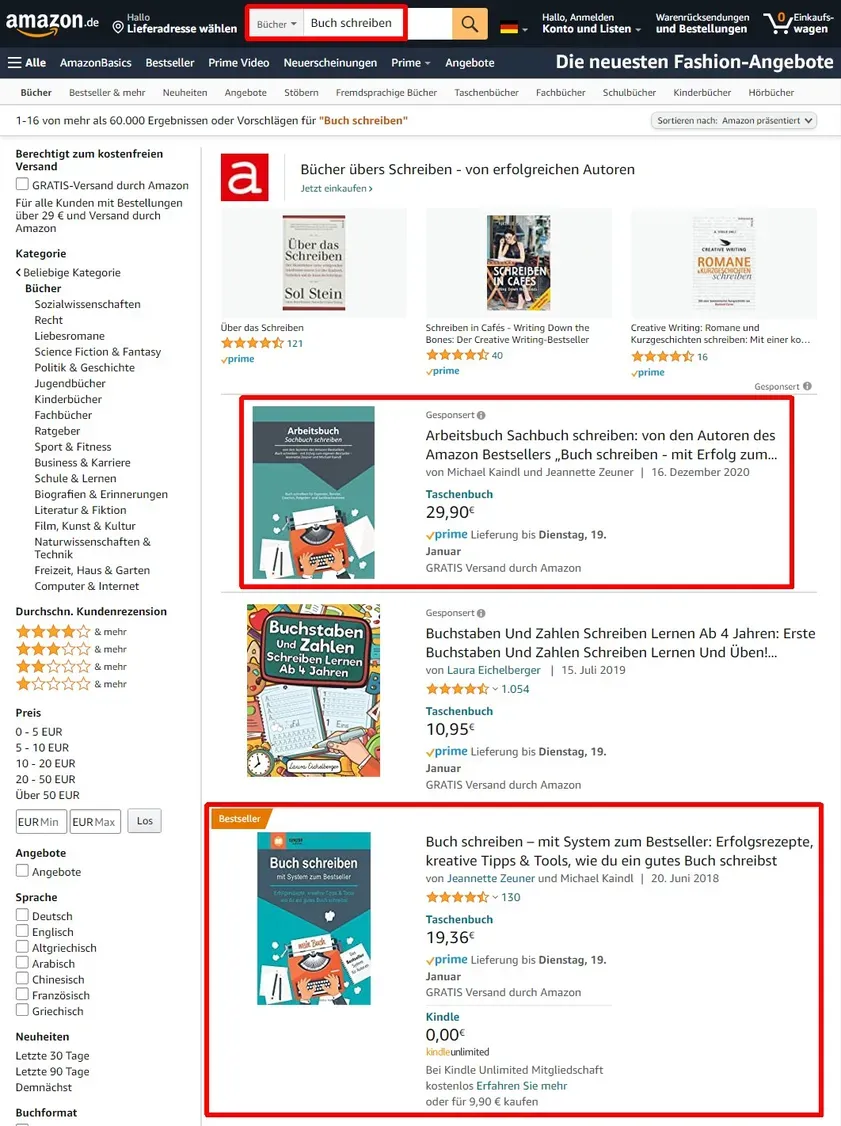
Task: Expand the Konto und Listen menu
Action: 592,29
